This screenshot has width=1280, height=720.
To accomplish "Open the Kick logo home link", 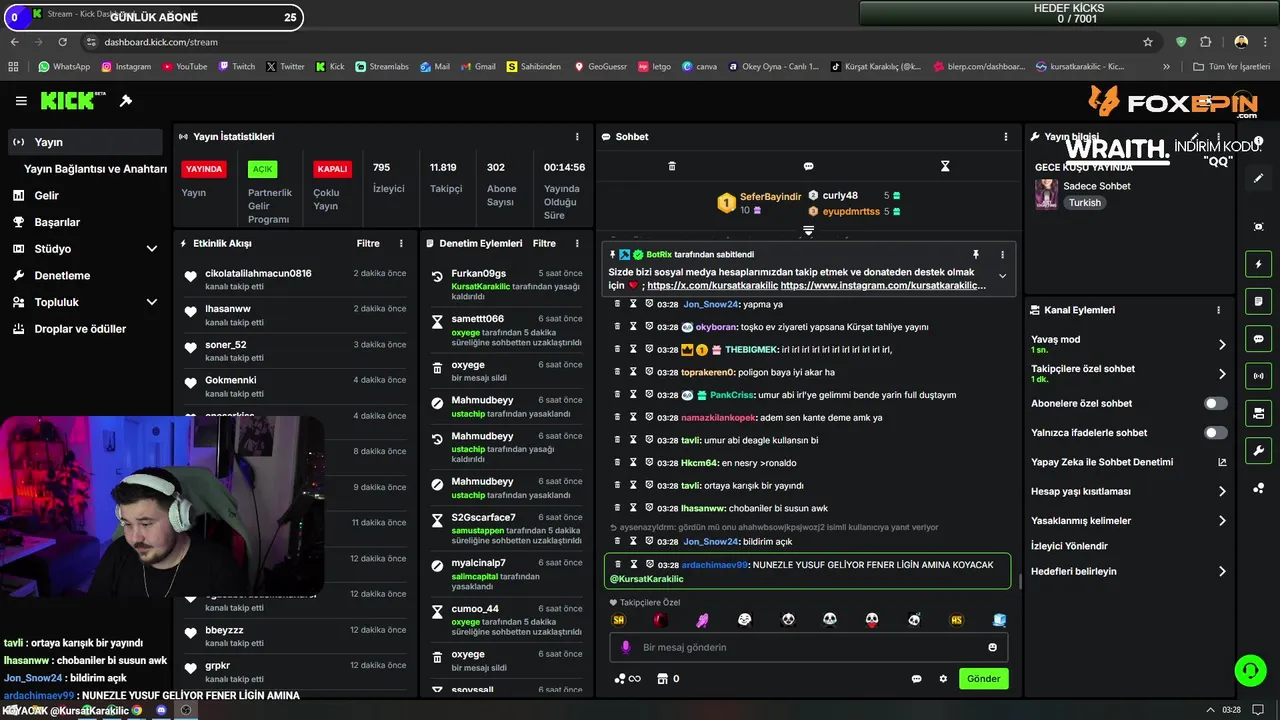I will click(73, 100).
